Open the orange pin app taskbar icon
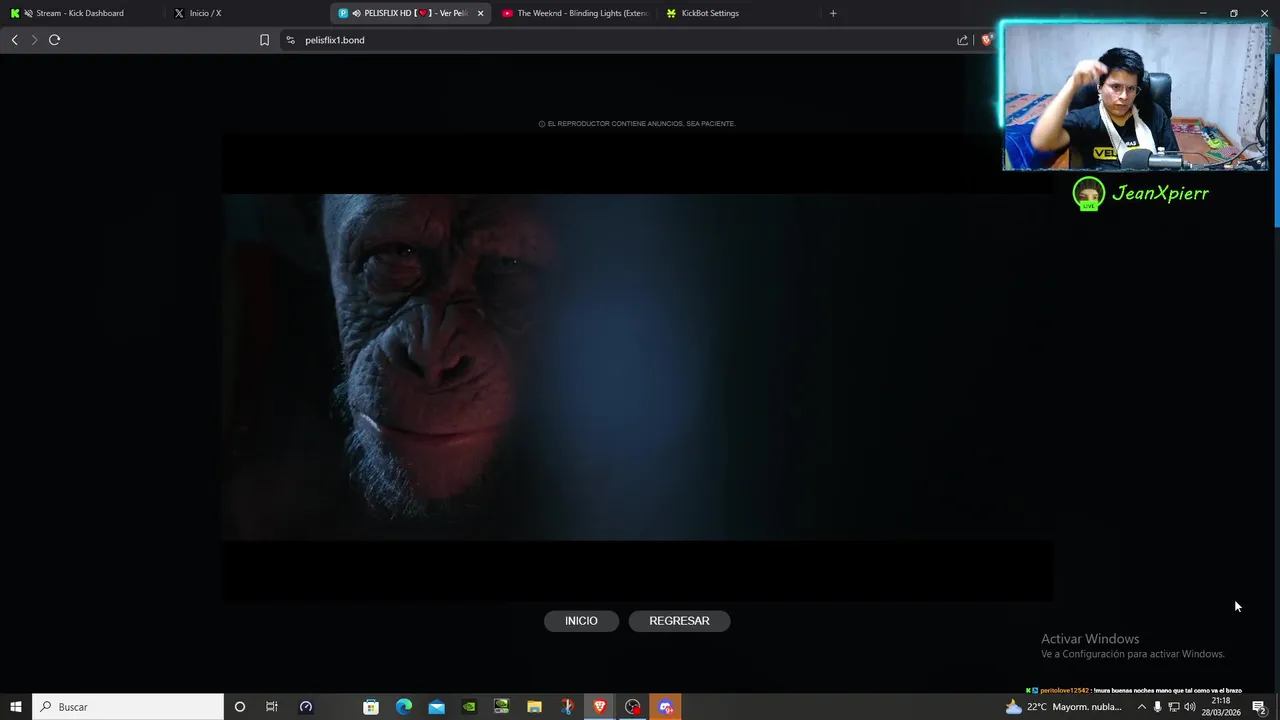Screen dimensions: 1280x720 point(567,707)
